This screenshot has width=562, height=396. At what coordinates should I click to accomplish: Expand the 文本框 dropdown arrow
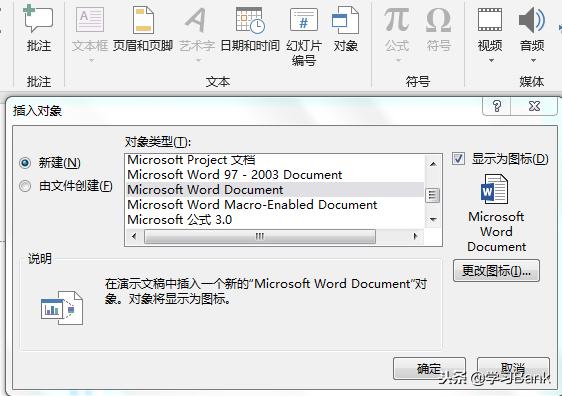tap(91, 60)
